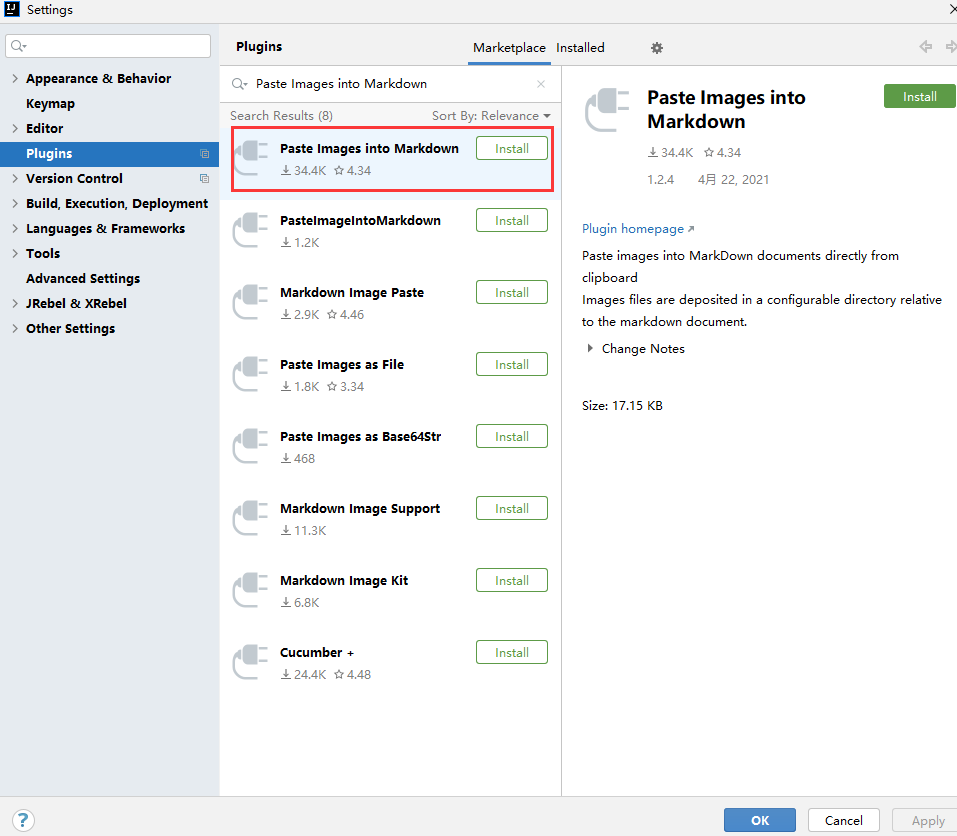Expand the Version Control node

click(15, 179)
